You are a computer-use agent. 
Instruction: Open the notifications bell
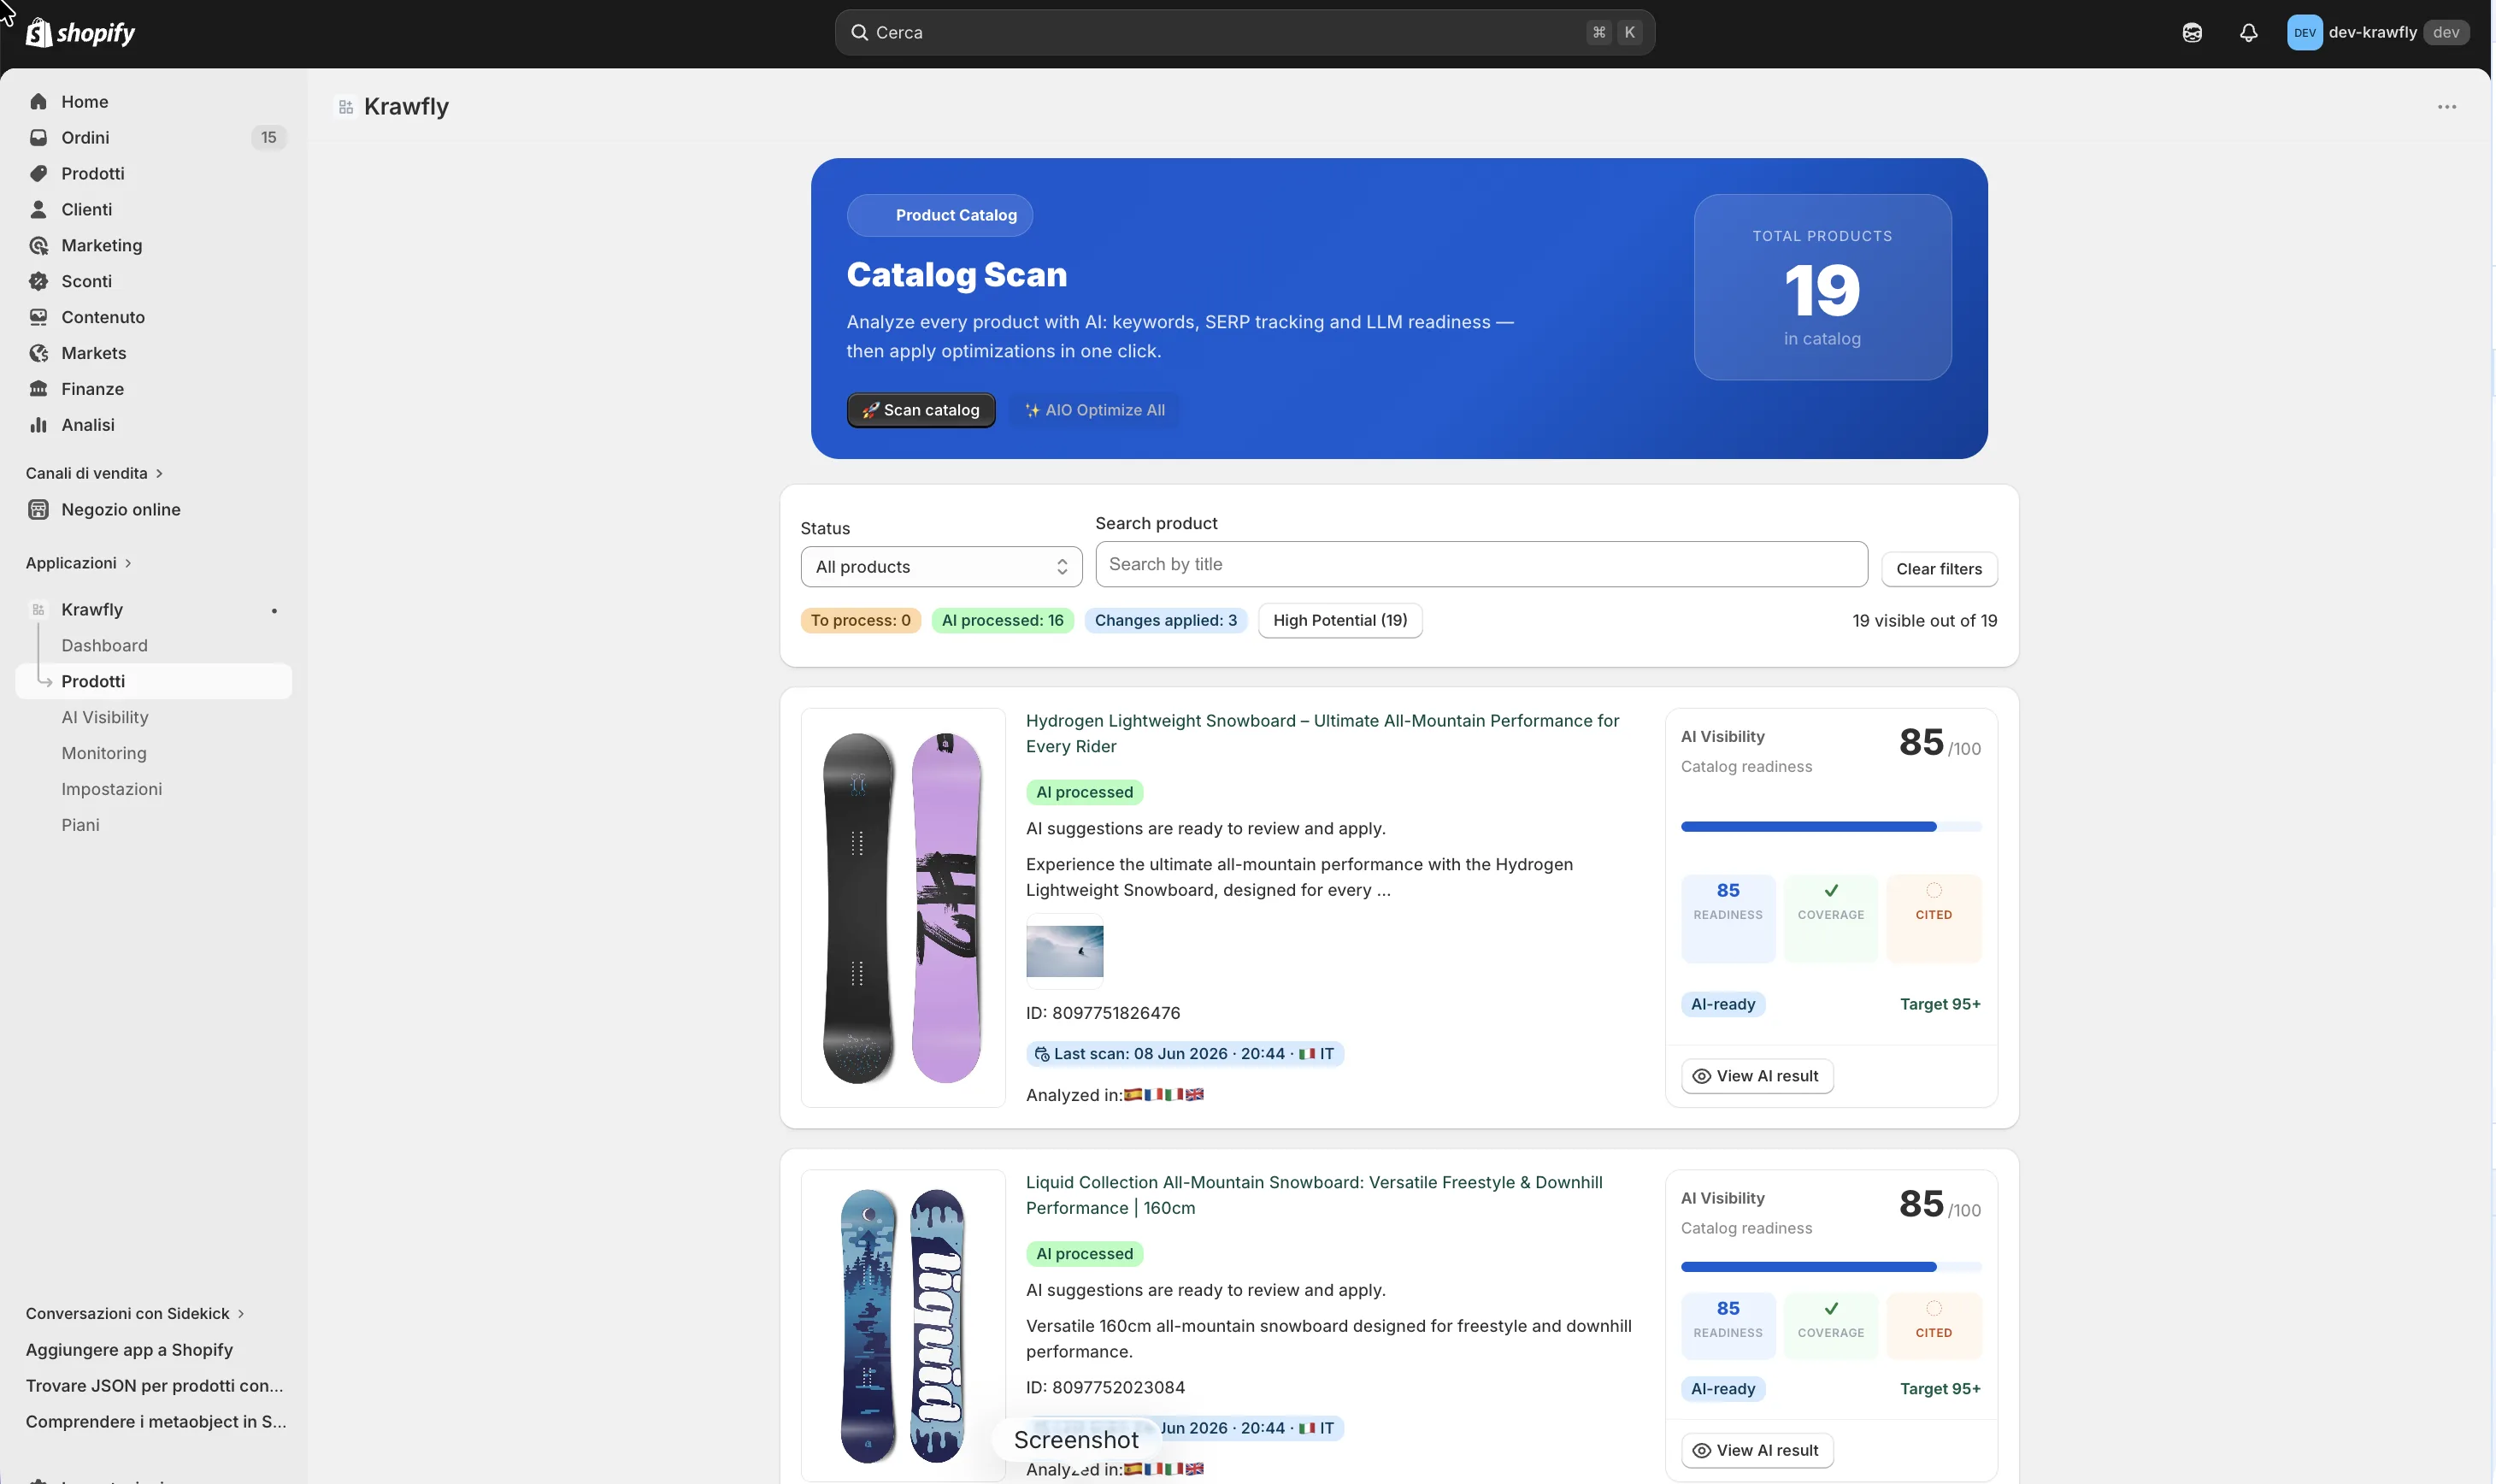click(2248, 33)
